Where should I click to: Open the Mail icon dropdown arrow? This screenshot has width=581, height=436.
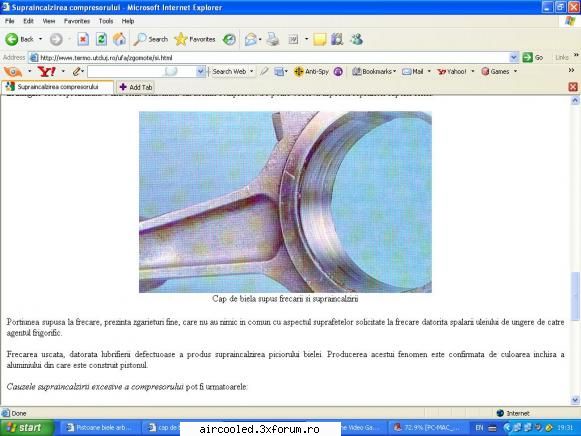260,39
